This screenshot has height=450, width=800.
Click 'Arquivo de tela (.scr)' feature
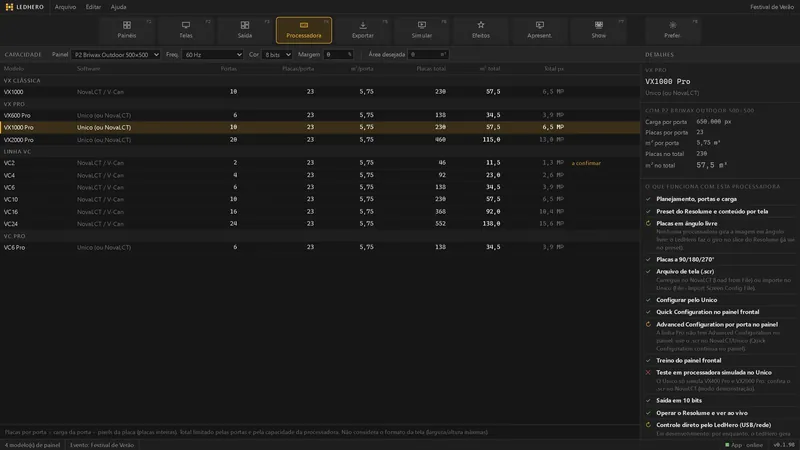tap(685, 272)
